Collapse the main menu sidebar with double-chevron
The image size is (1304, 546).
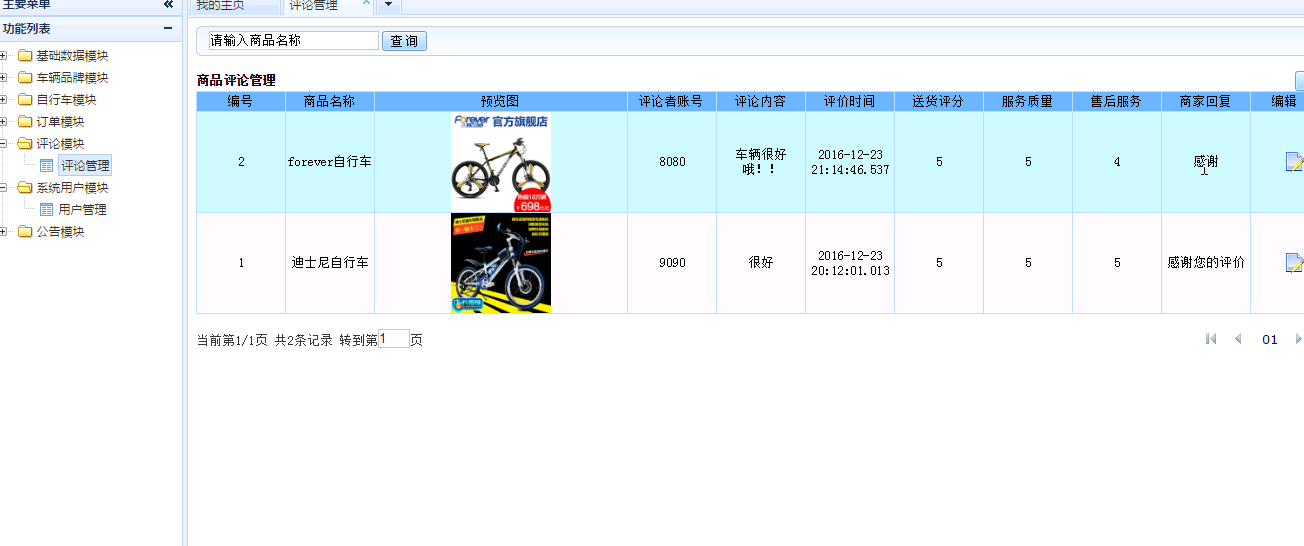tap(168, 4)
